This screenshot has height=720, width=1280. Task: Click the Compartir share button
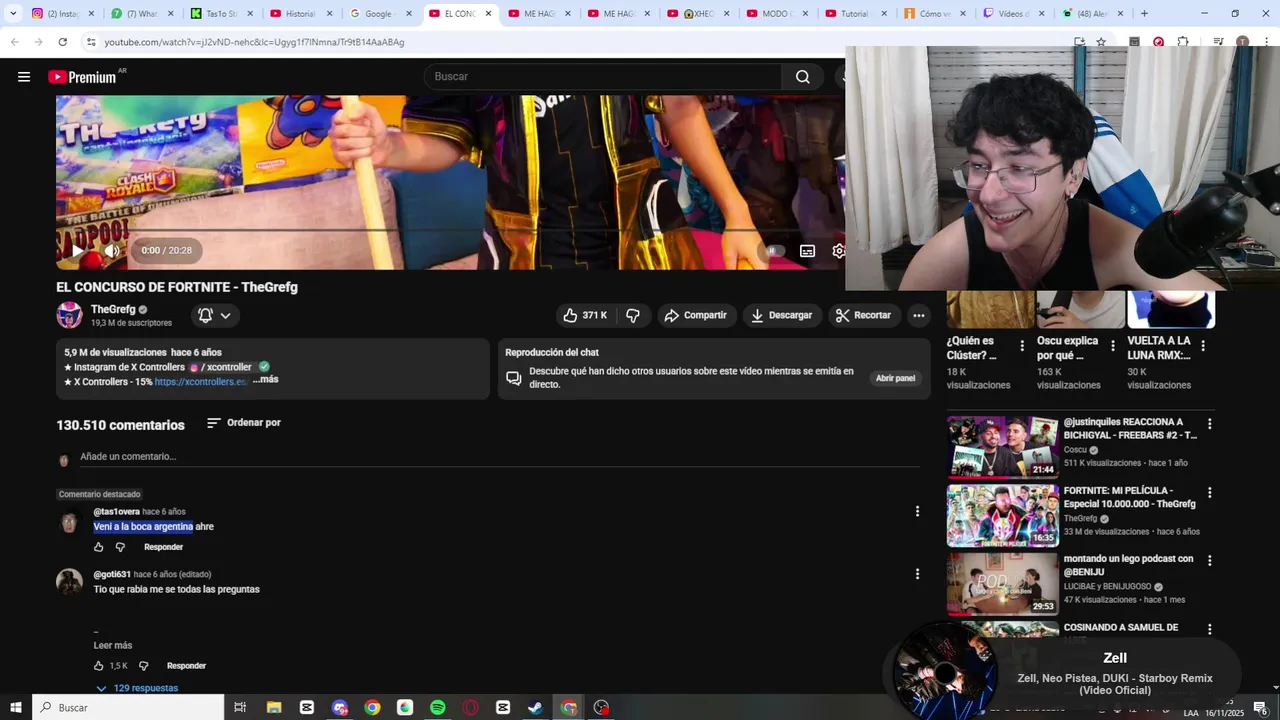(696, 315)
